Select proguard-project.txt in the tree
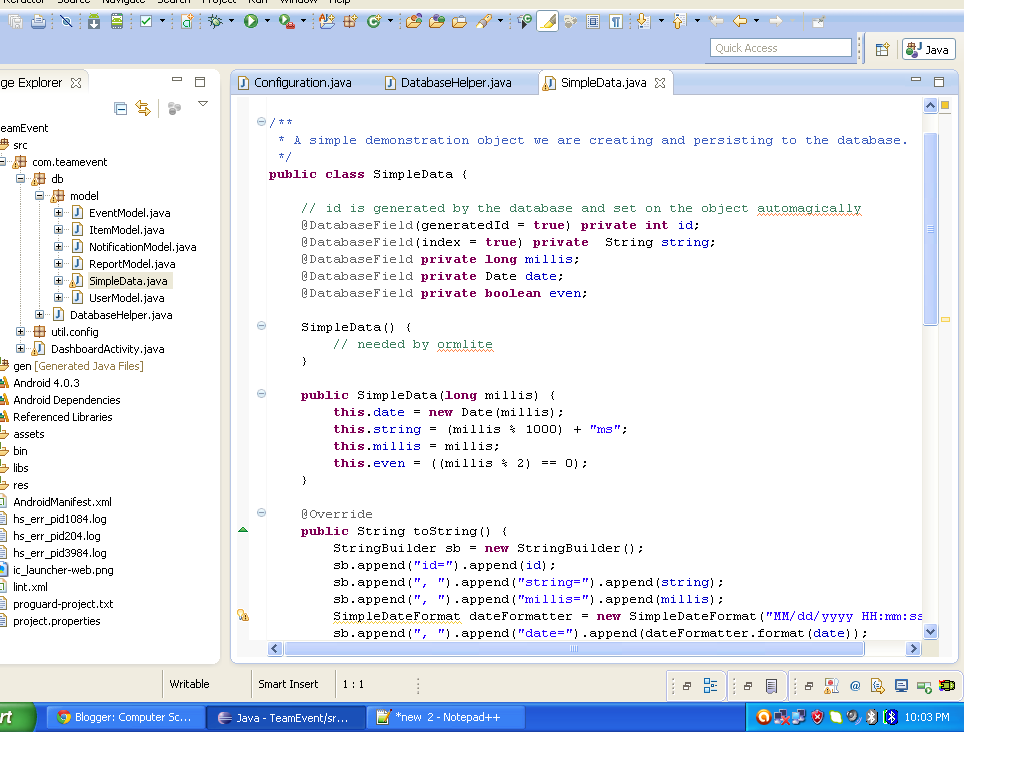This screenshot has width=1024, height=768. click(63, 603)
